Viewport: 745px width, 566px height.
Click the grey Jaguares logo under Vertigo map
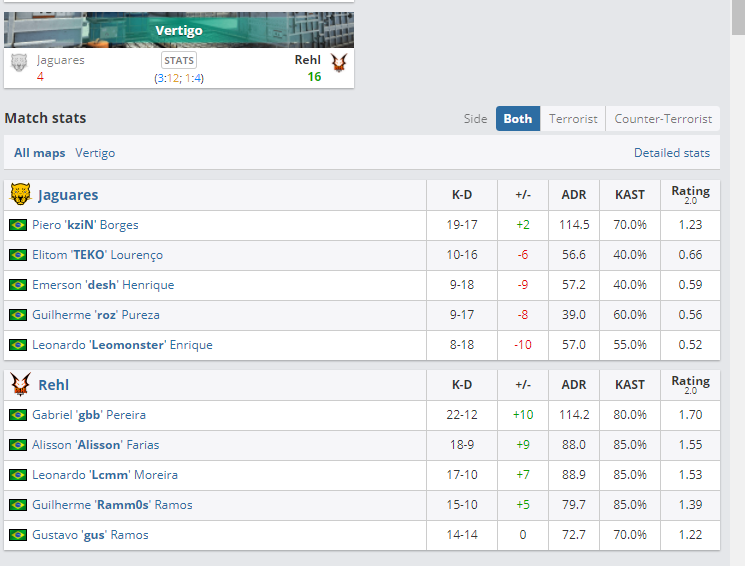pos(19,63)
